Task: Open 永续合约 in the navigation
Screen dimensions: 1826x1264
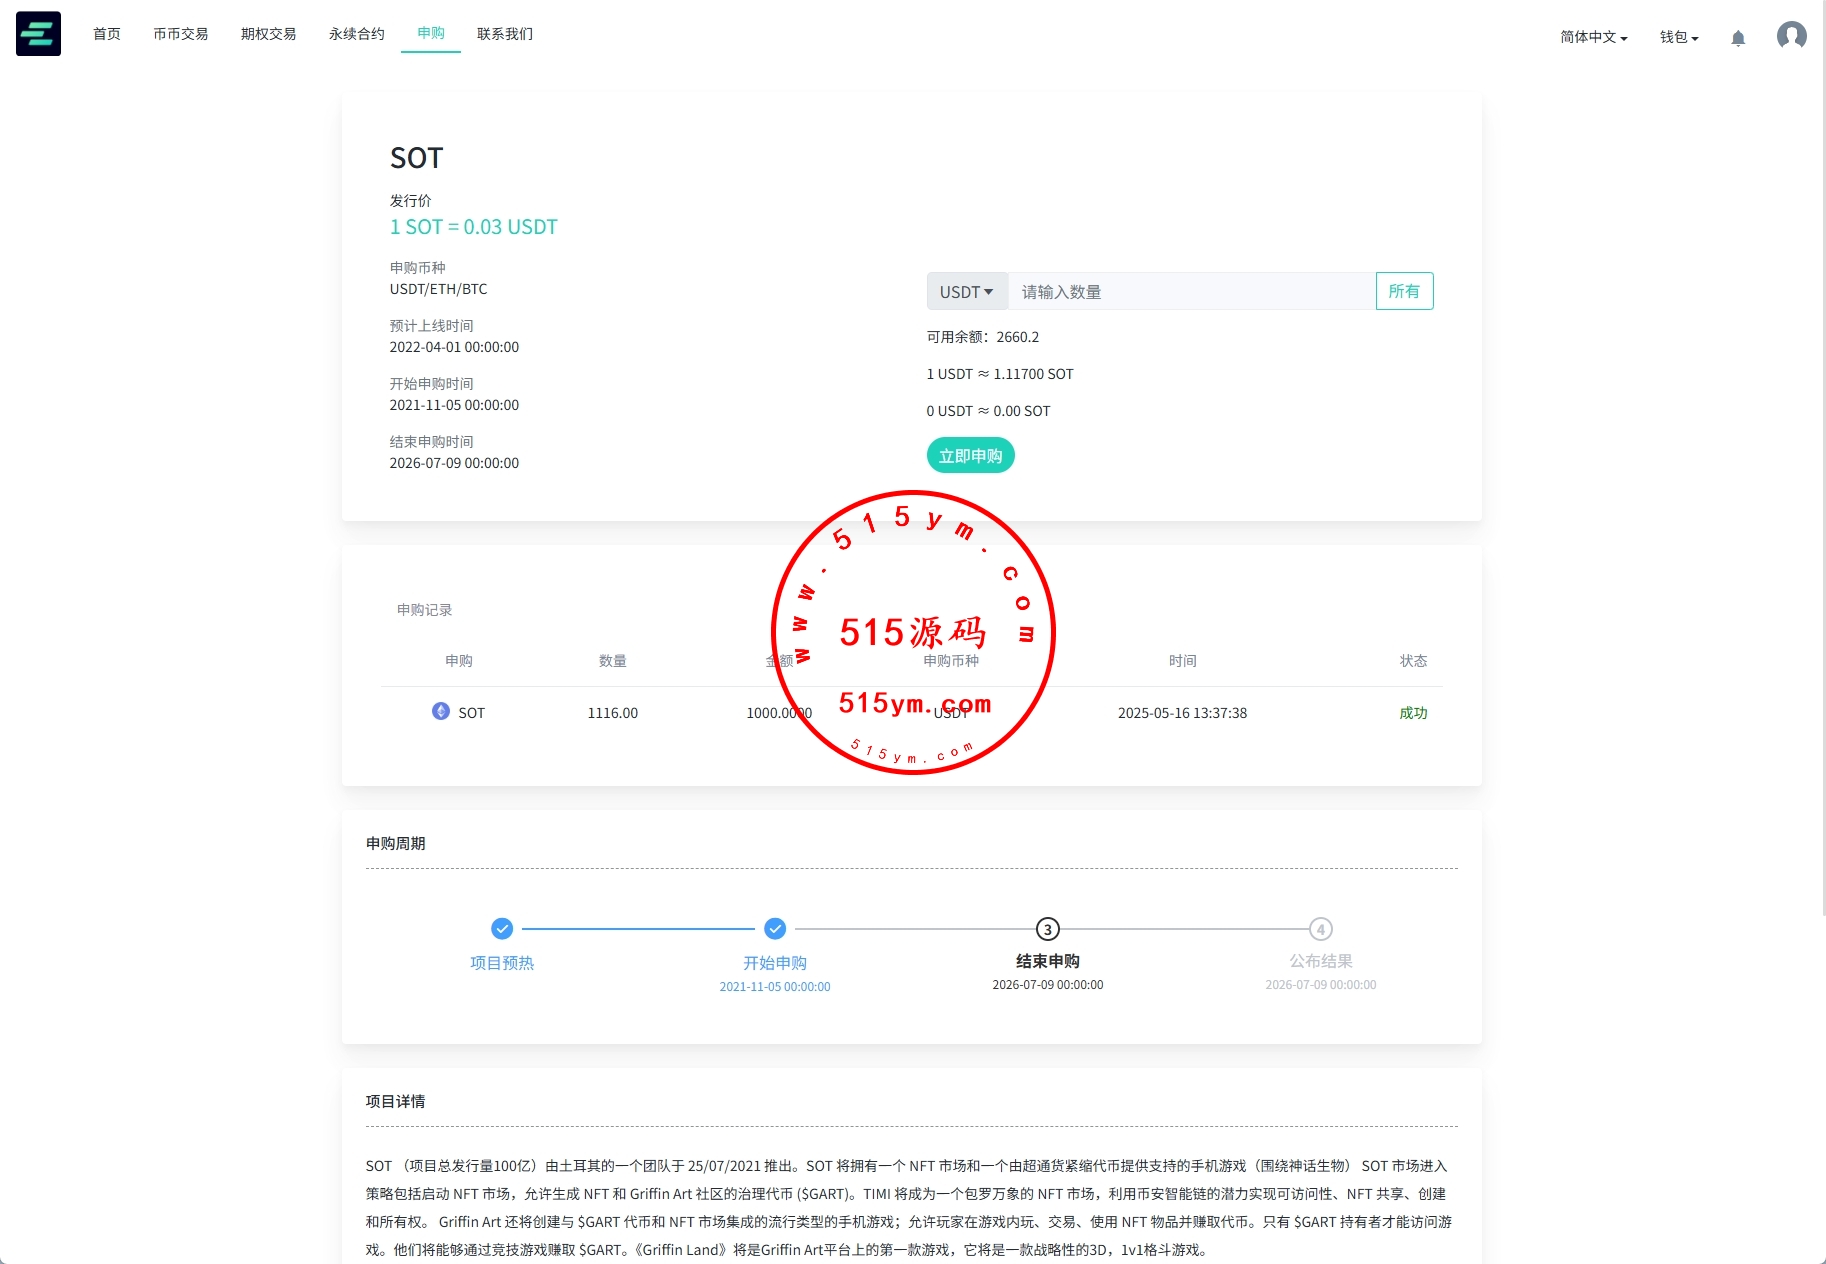Action: click(x=357, y=34)
